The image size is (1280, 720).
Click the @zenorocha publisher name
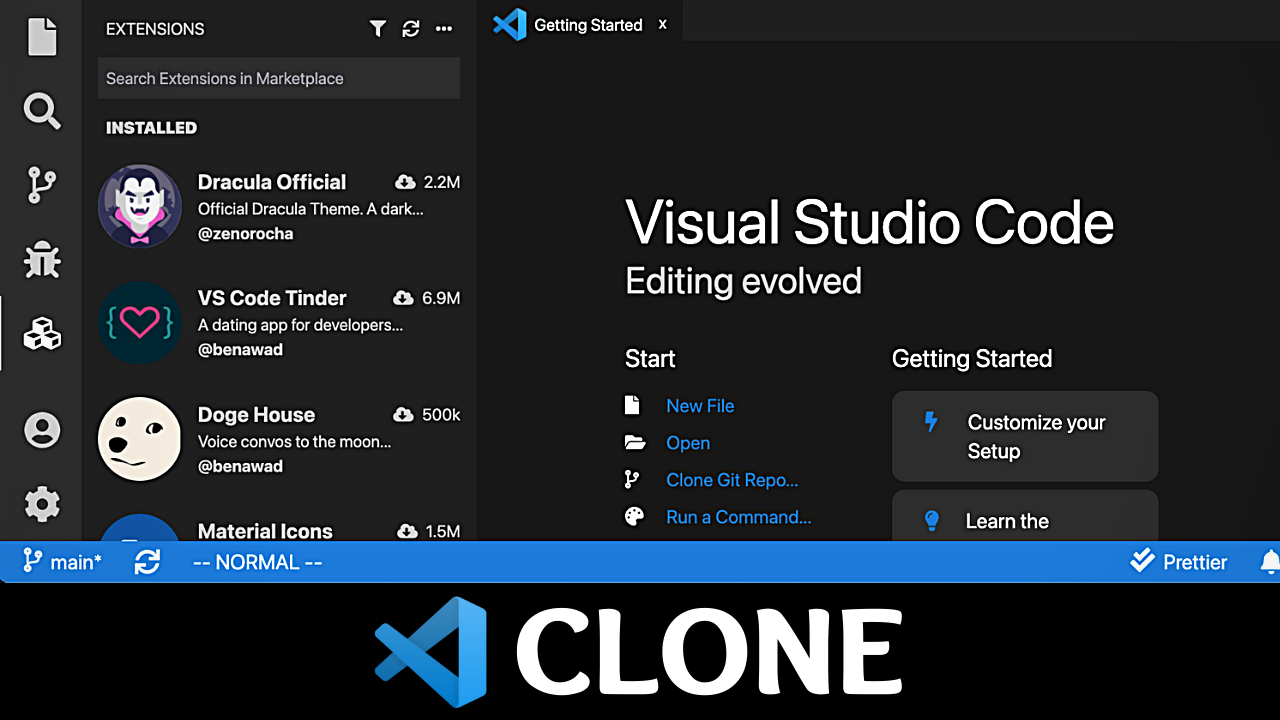click(245, 234)
